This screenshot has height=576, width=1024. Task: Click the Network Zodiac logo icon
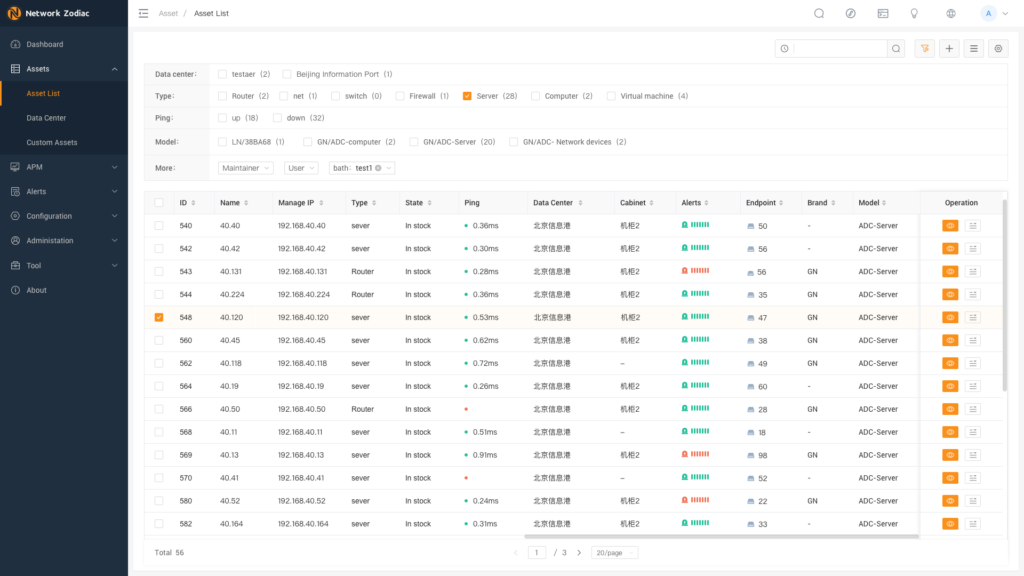[14, 13]
